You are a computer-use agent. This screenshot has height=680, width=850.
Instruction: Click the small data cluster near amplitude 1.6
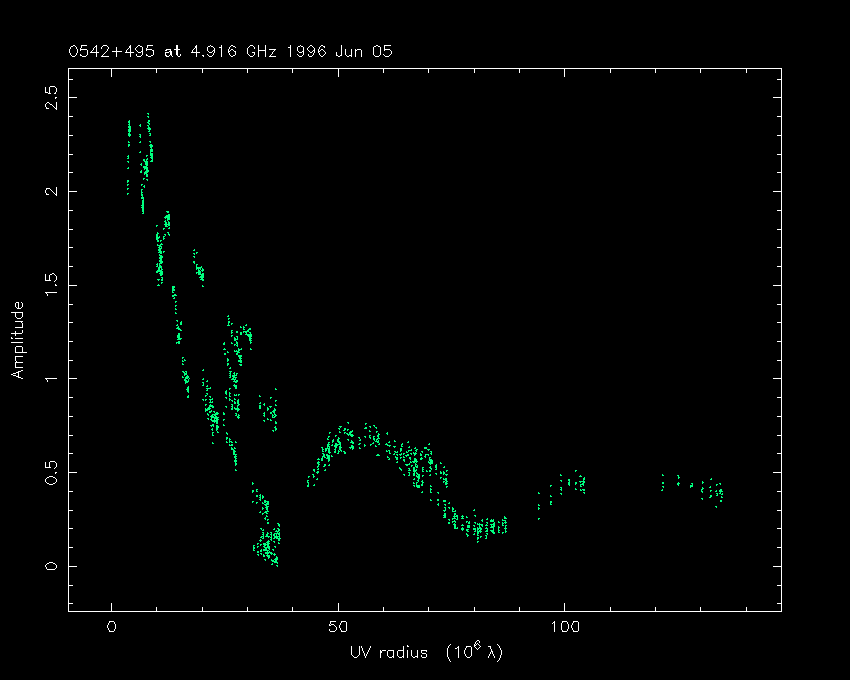pos(198,267)
